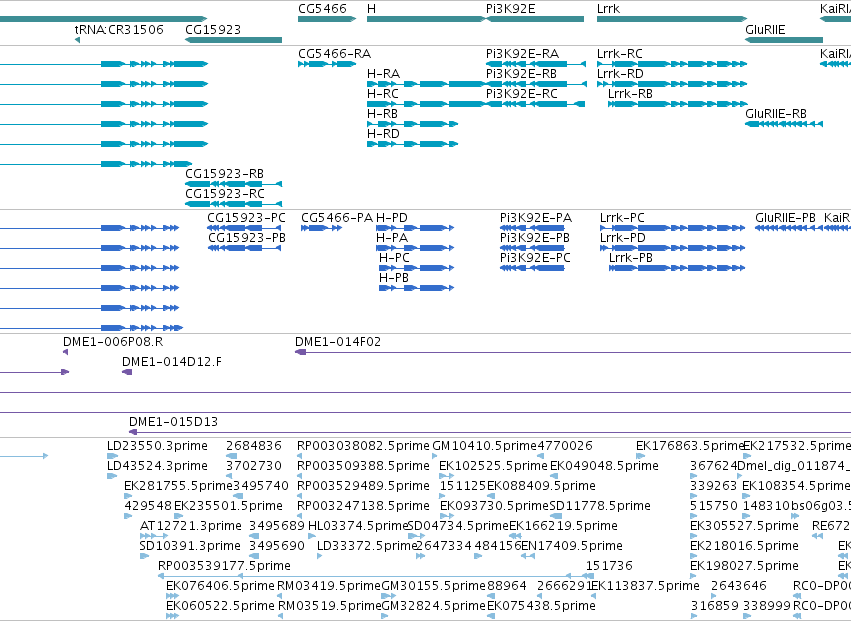Open transcript Pi3K92E-RC
Screen dimensions: 851x621
(x=535, y=104)
